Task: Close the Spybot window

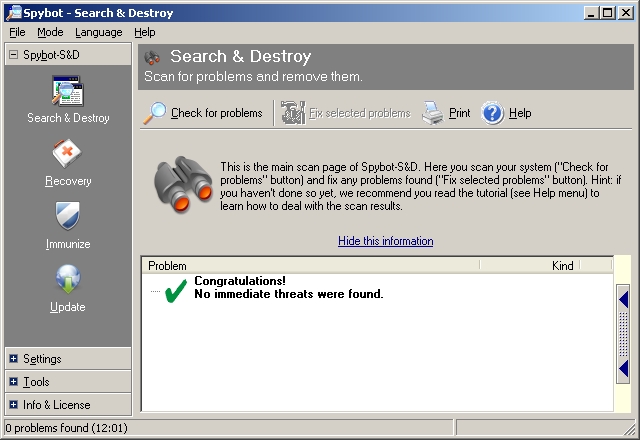Action: tap(625, 13)
